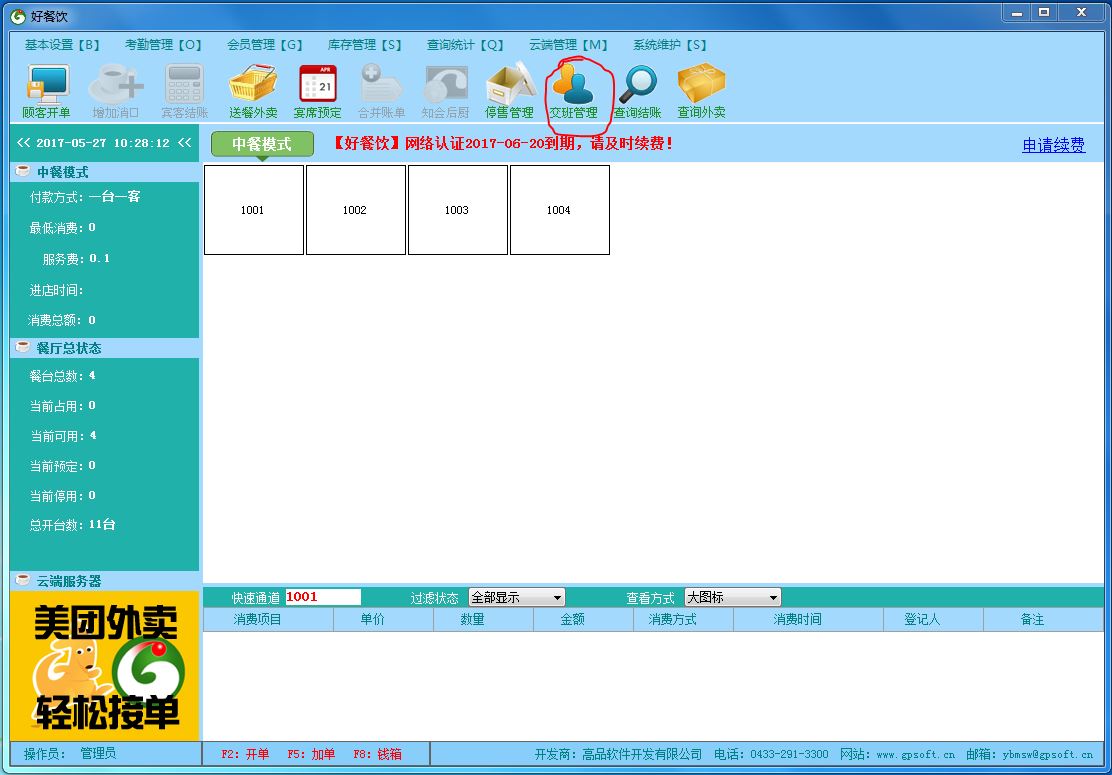The image size is (1112, 775).
Task: Open 停售管理 box icon
Action: (x=509, y=91)
